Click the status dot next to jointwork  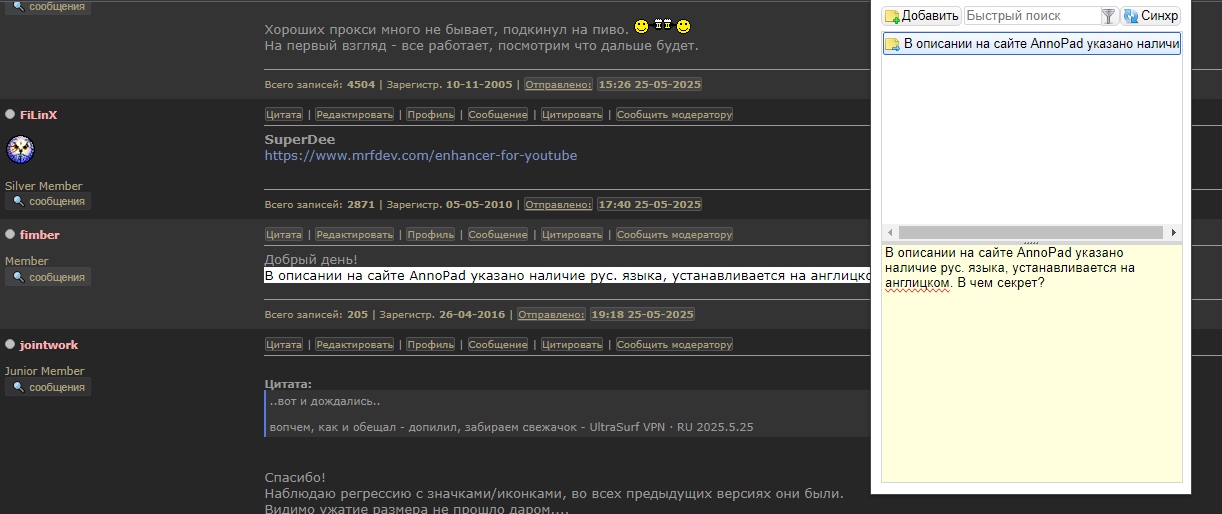click(10, 345)
